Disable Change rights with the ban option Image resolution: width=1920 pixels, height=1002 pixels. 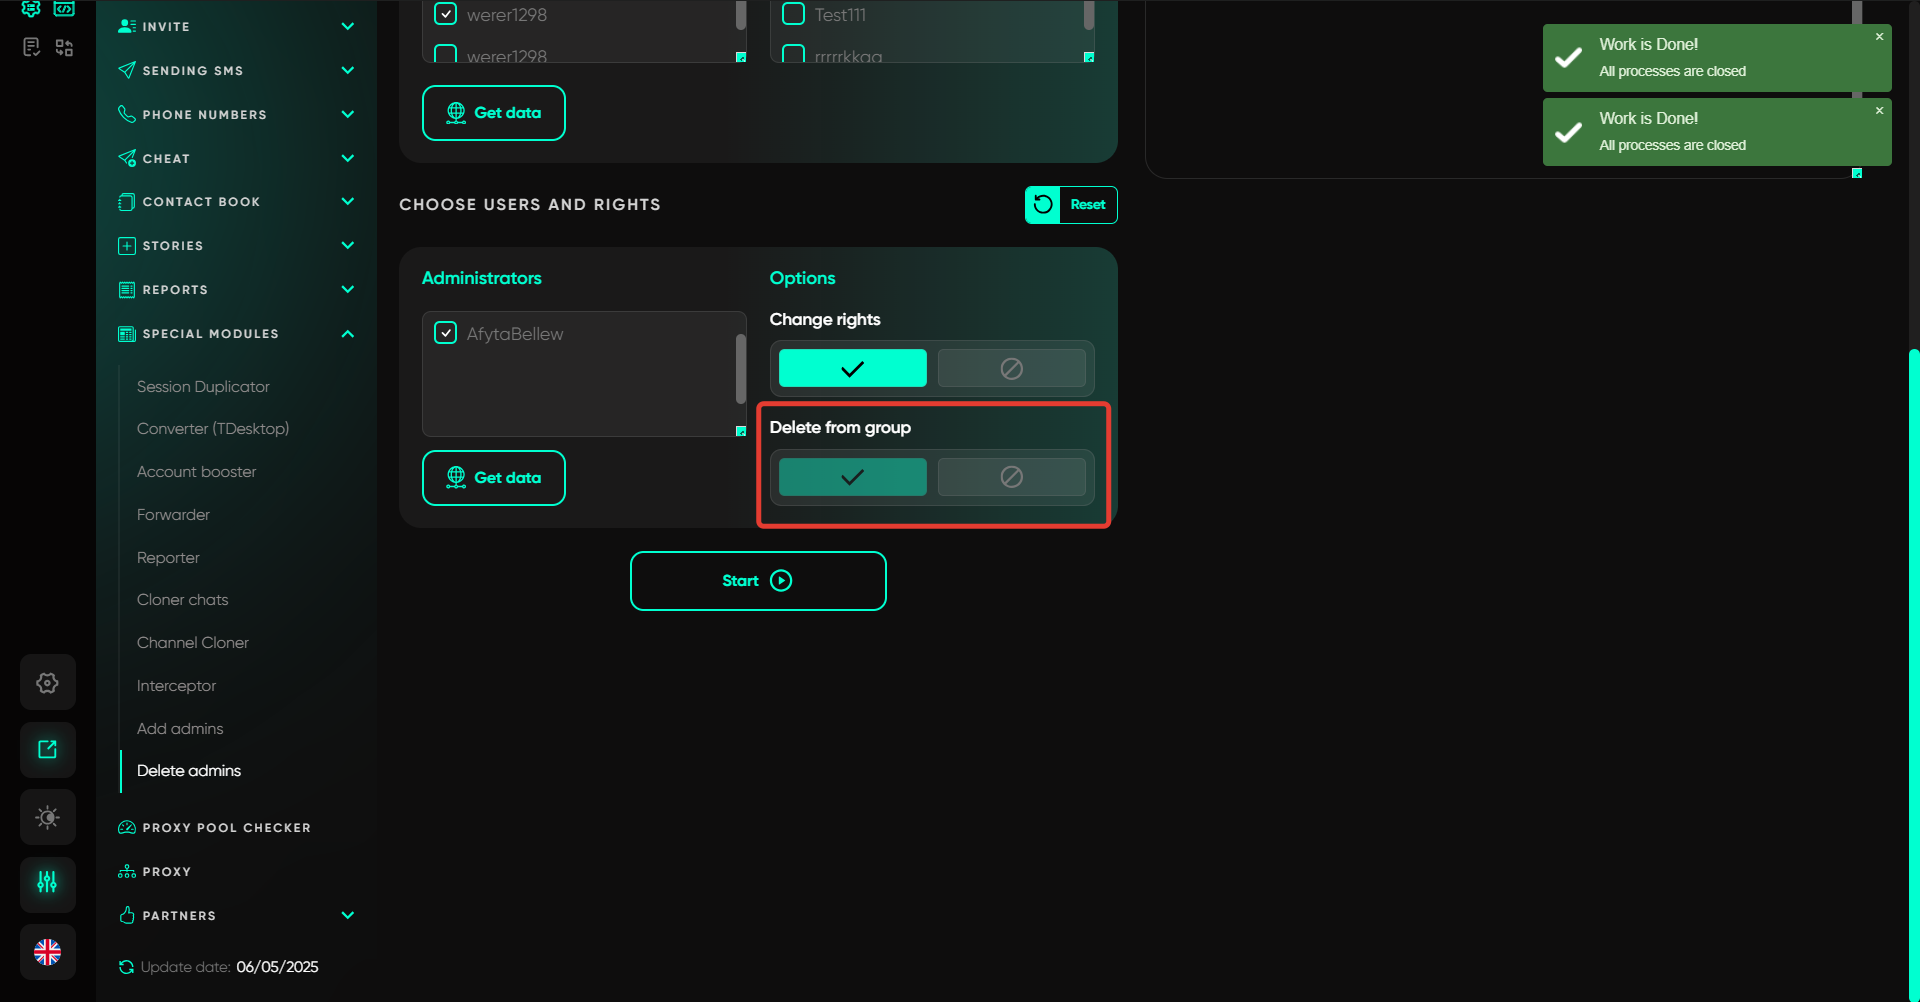1011,369
